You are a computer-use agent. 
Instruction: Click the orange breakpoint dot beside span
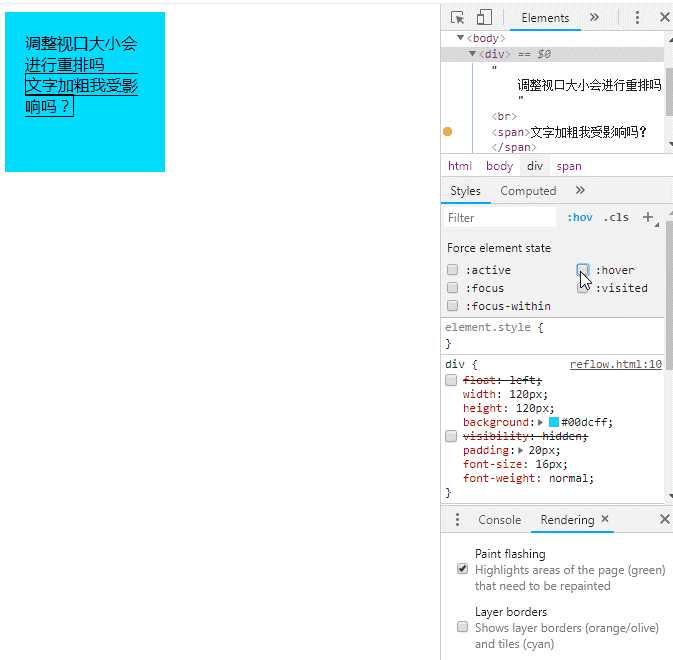(447, 132)
